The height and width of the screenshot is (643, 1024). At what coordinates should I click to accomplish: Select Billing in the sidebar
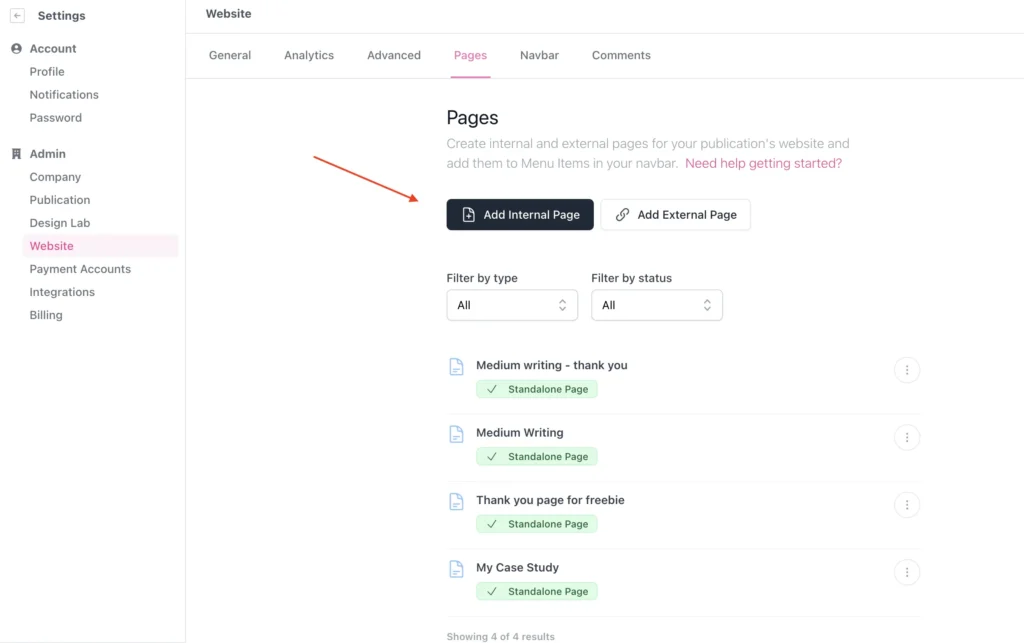tap(46, 314)
